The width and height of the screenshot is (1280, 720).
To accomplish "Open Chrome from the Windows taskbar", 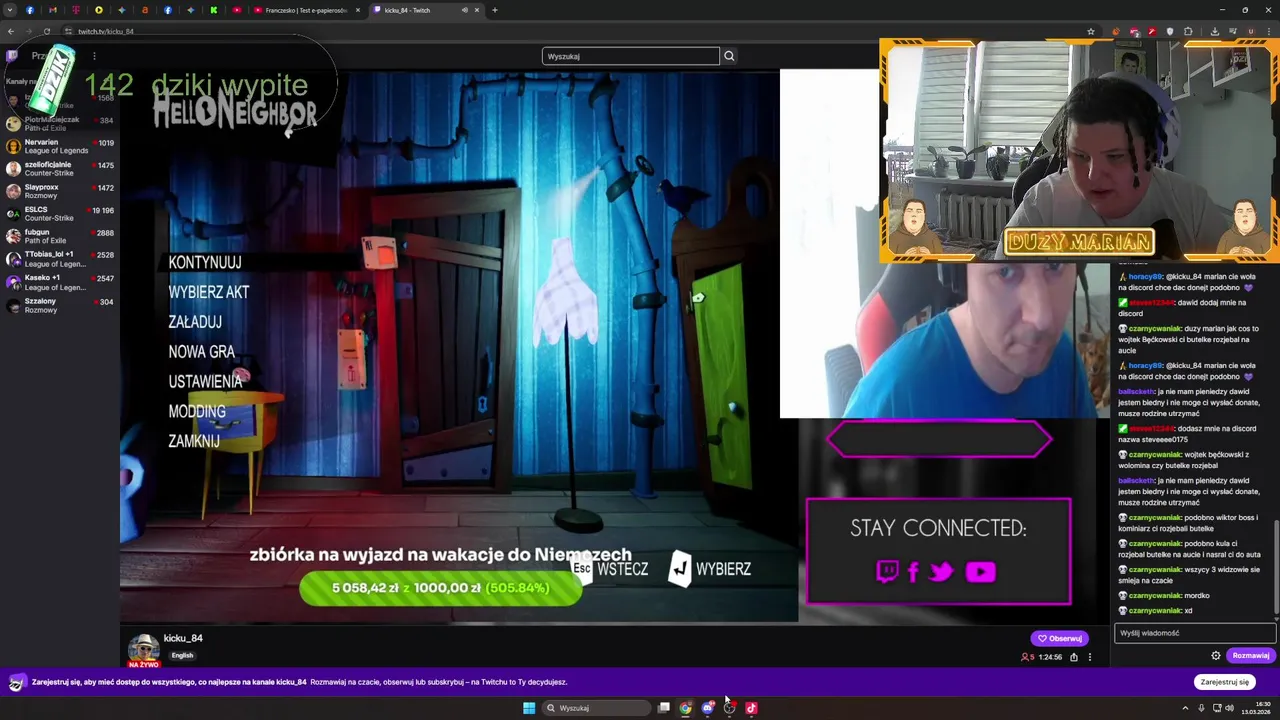I will 685,708.
